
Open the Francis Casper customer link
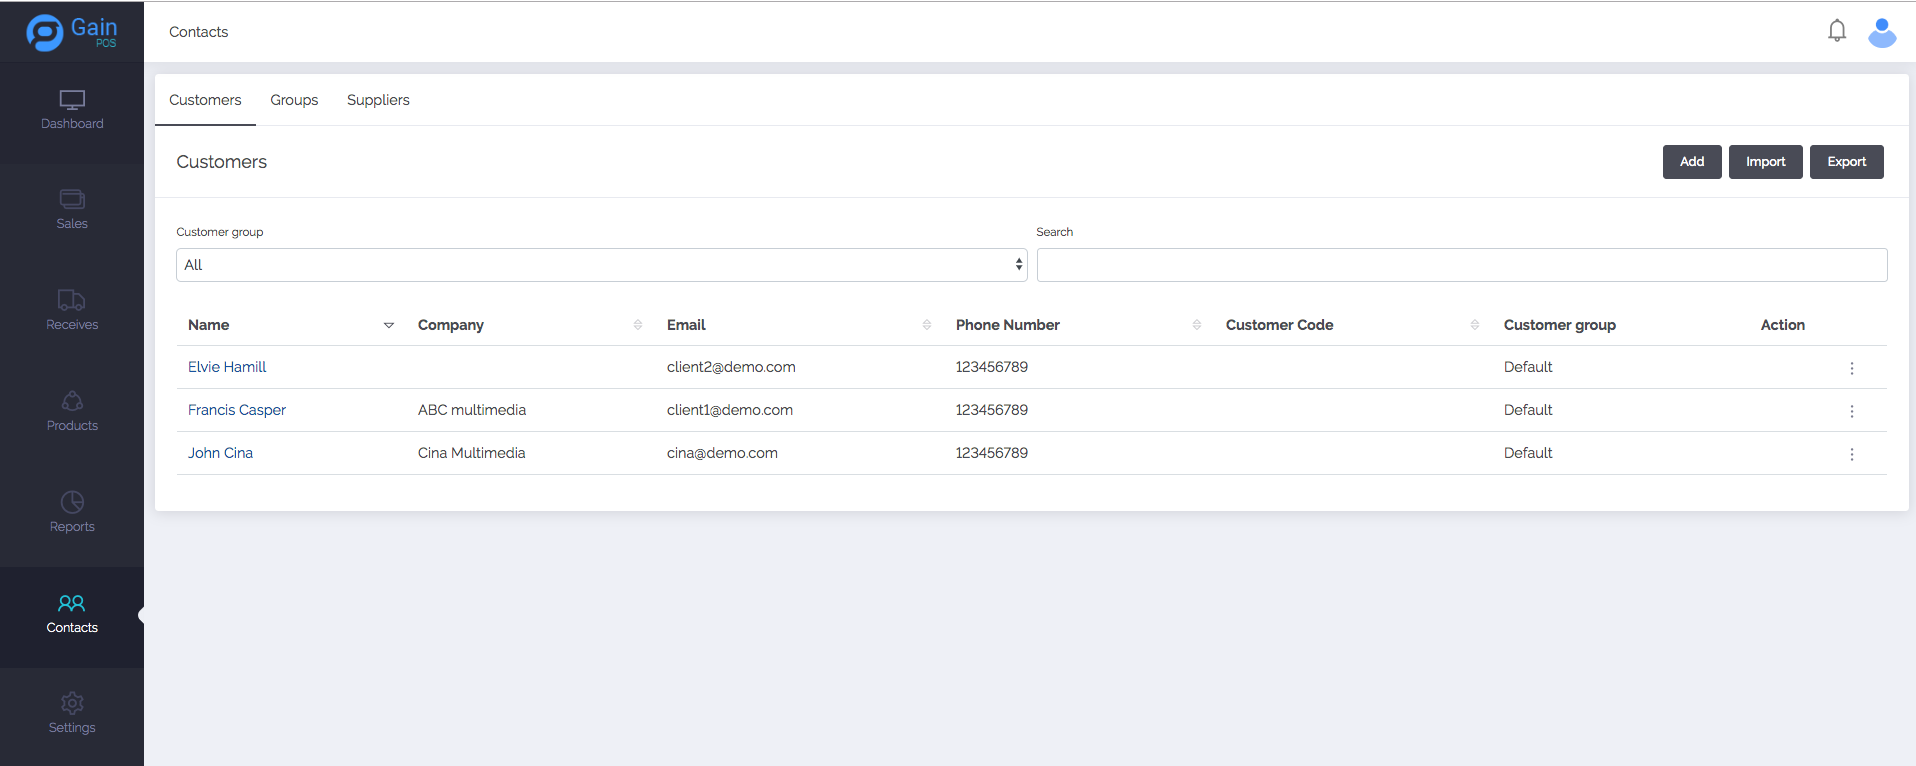point(237,410)
